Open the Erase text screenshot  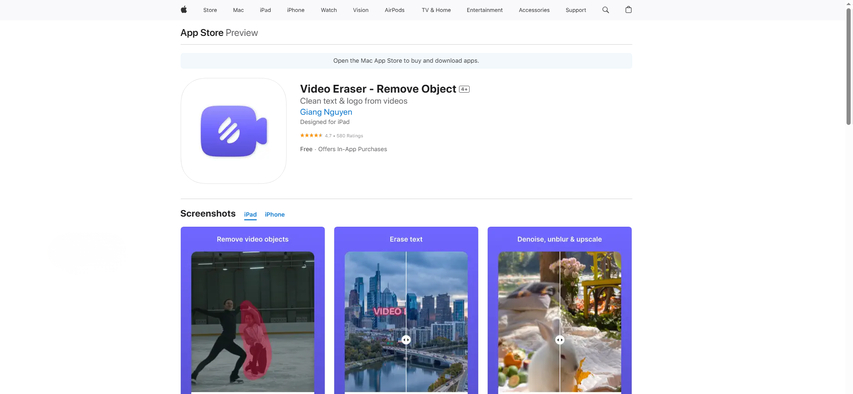coord(406,310)
